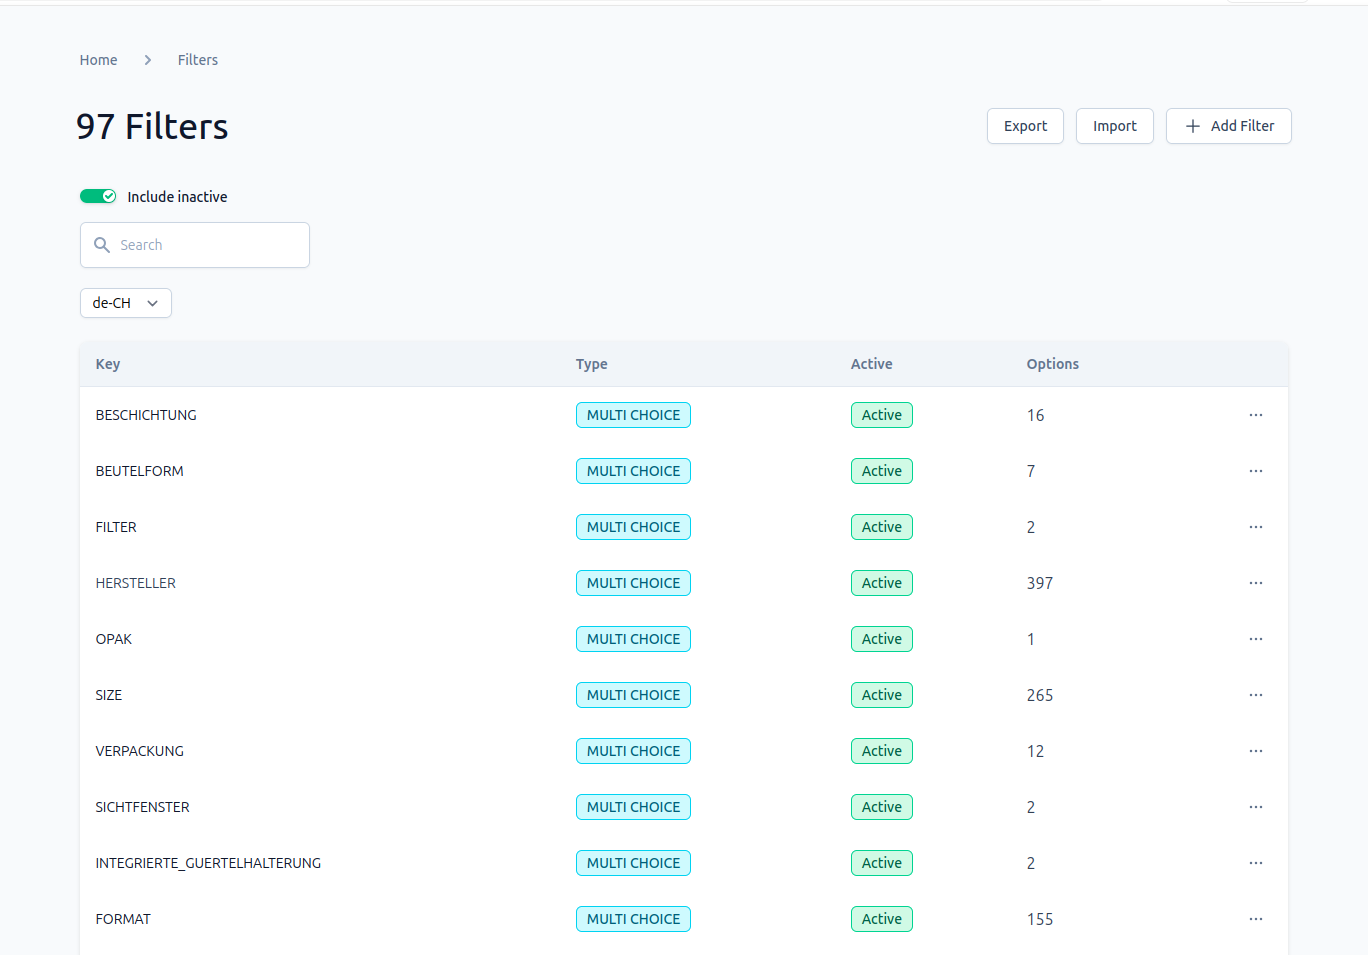Open the row actions menu for SIZE
This screenshot has height=955, width=1368.
[1256, 695]
